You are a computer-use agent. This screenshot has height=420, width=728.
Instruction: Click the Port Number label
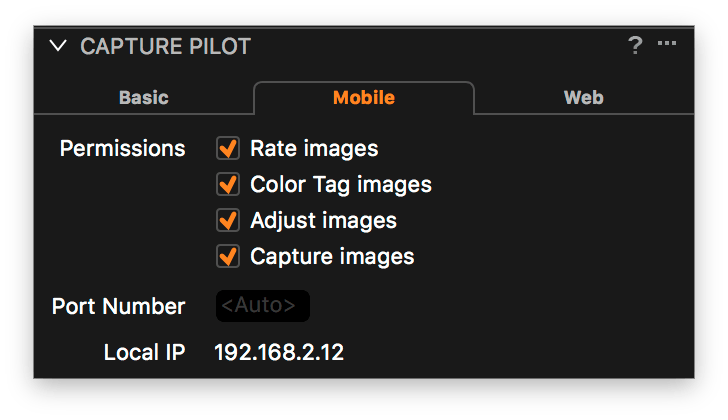[118, 306]
